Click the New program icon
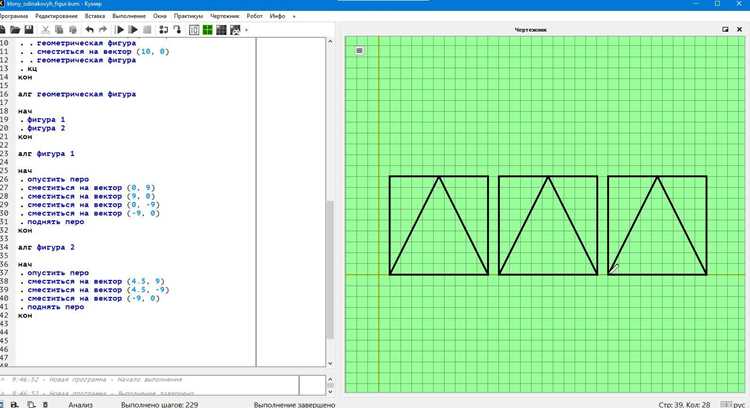The height and width of the screenshot is (408, 750). click(2, 30)
